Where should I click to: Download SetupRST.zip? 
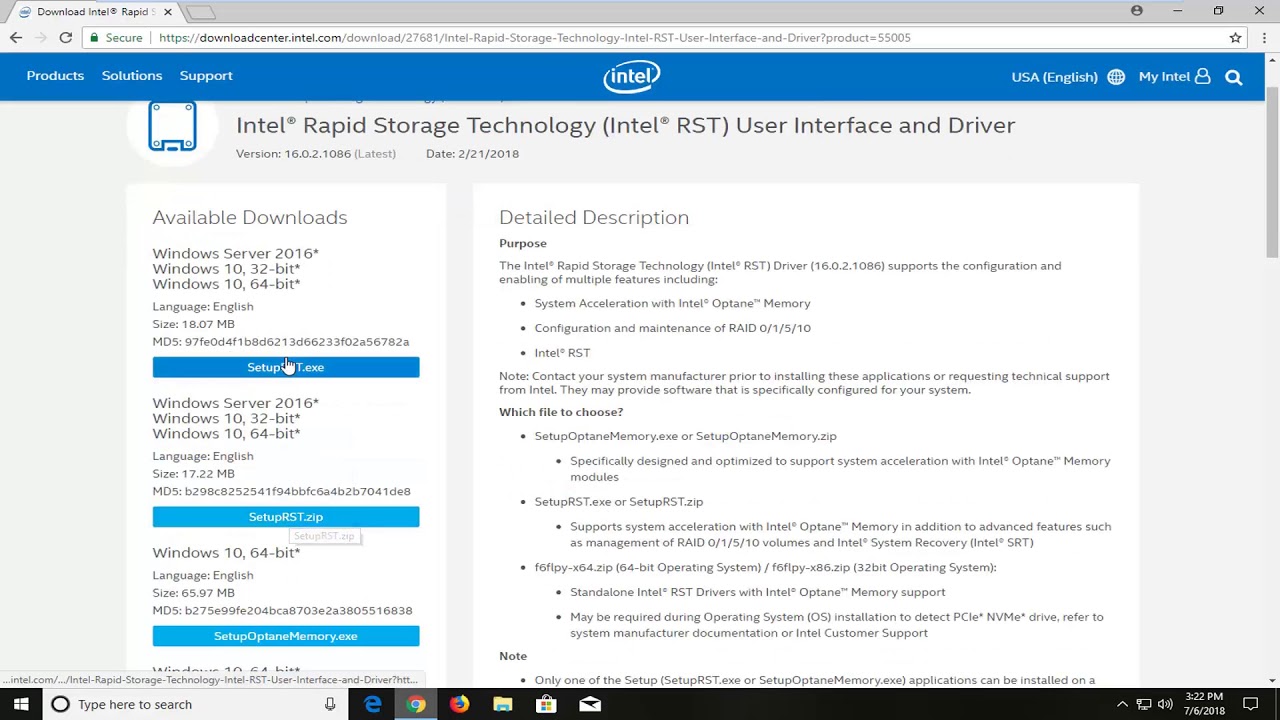[286, 517]
